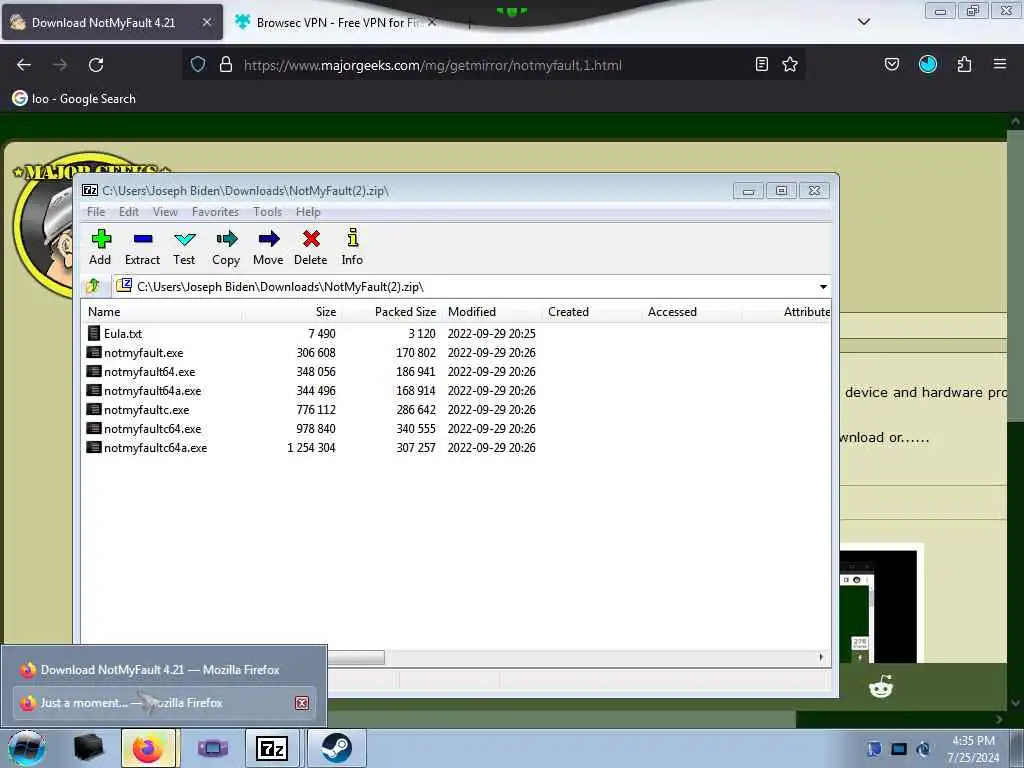
Task: Close the Download NotMyFault 4.21 tab
Action: tap(207, 22)
